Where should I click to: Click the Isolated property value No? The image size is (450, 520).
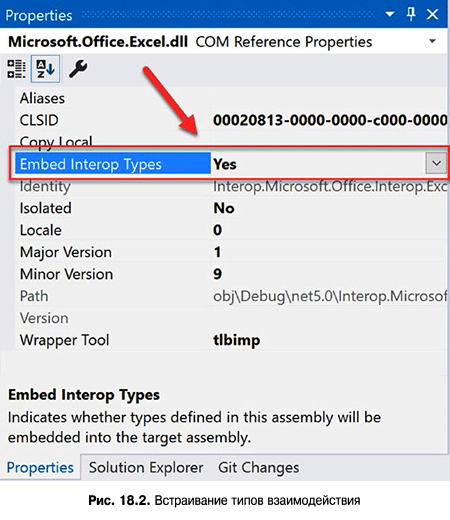(224, 208)
